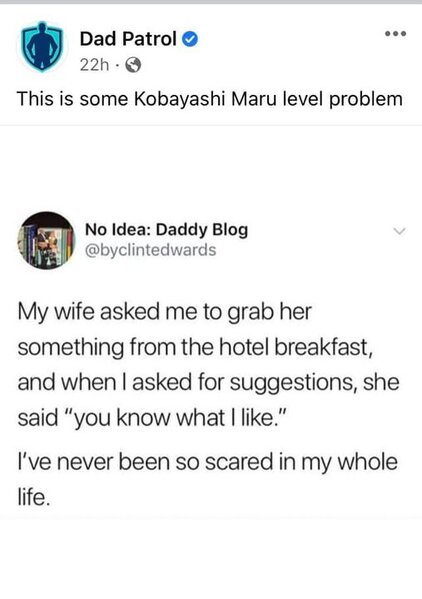The width and height of the screenshot is (422, 599).
Task: Click the gray bar at the top edge
Action: [211, 2]
